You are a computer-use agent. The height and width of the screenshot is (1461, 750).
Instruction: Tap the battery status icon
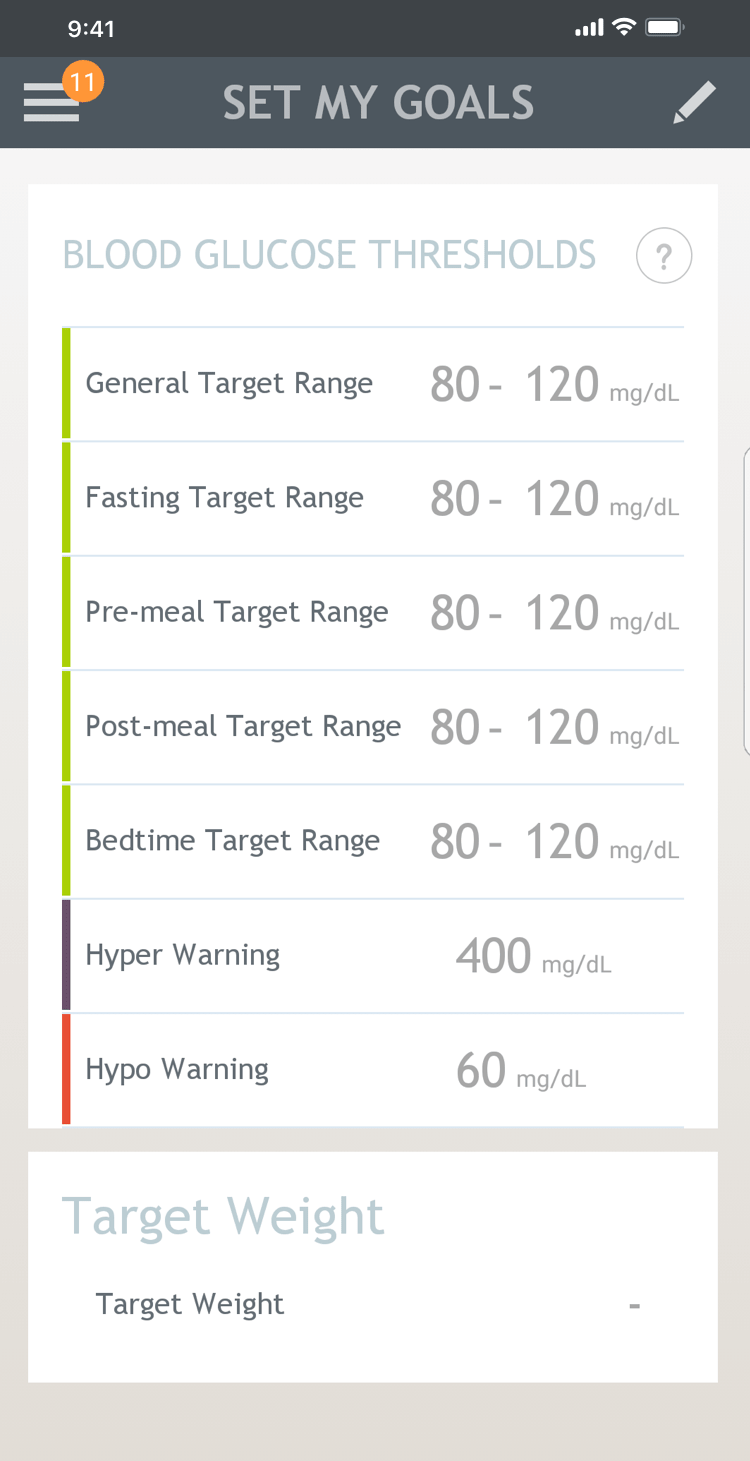pos(664,28)
